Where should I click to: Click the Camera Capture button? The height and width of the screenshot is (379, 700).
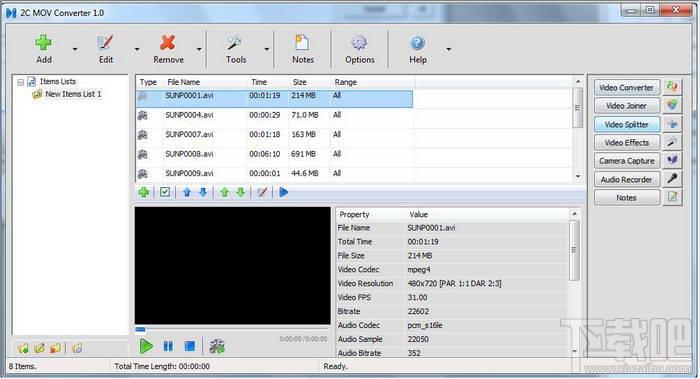tap(626, 161)
